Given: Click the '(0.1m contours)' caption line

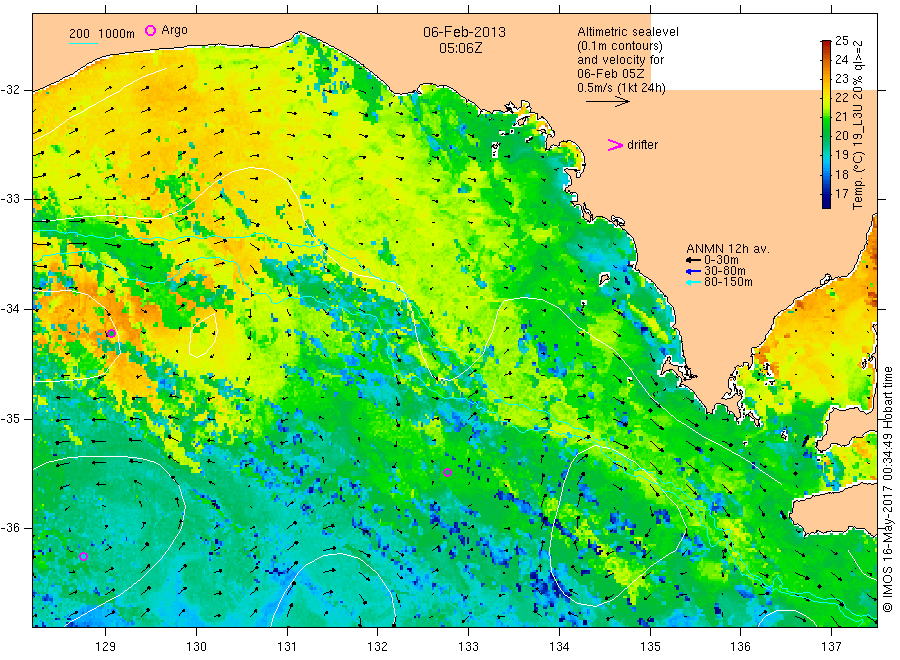Looking at the screenshot, I should coord(619,46).
